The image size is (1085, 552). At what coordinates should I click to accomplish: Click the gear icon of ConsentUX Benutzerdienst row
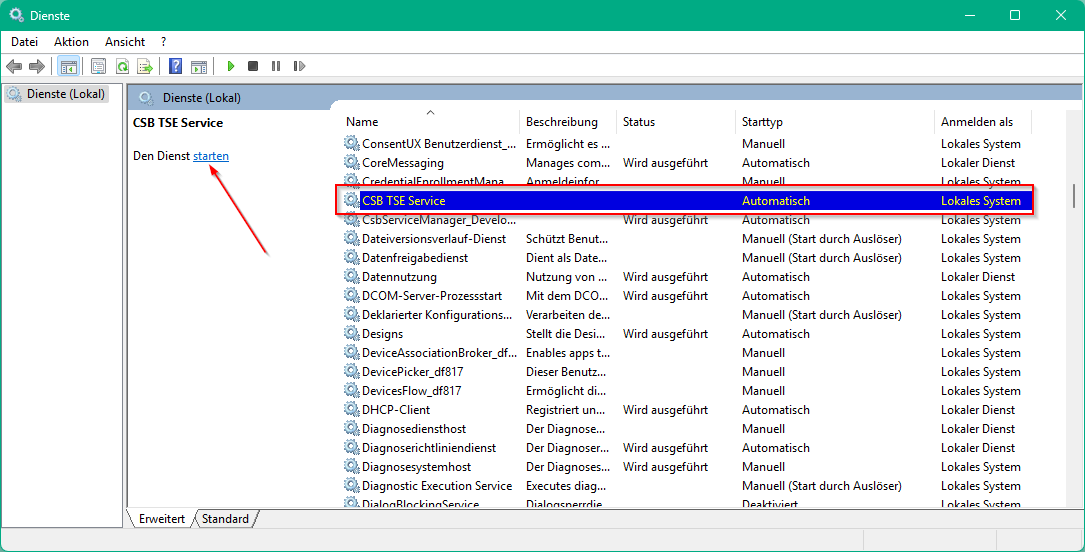point(352,144)
